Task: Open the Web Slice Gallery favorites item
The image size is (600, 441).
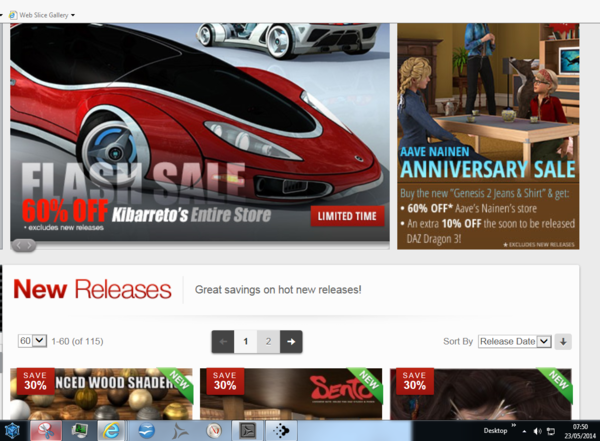Action: coord(41,15)
